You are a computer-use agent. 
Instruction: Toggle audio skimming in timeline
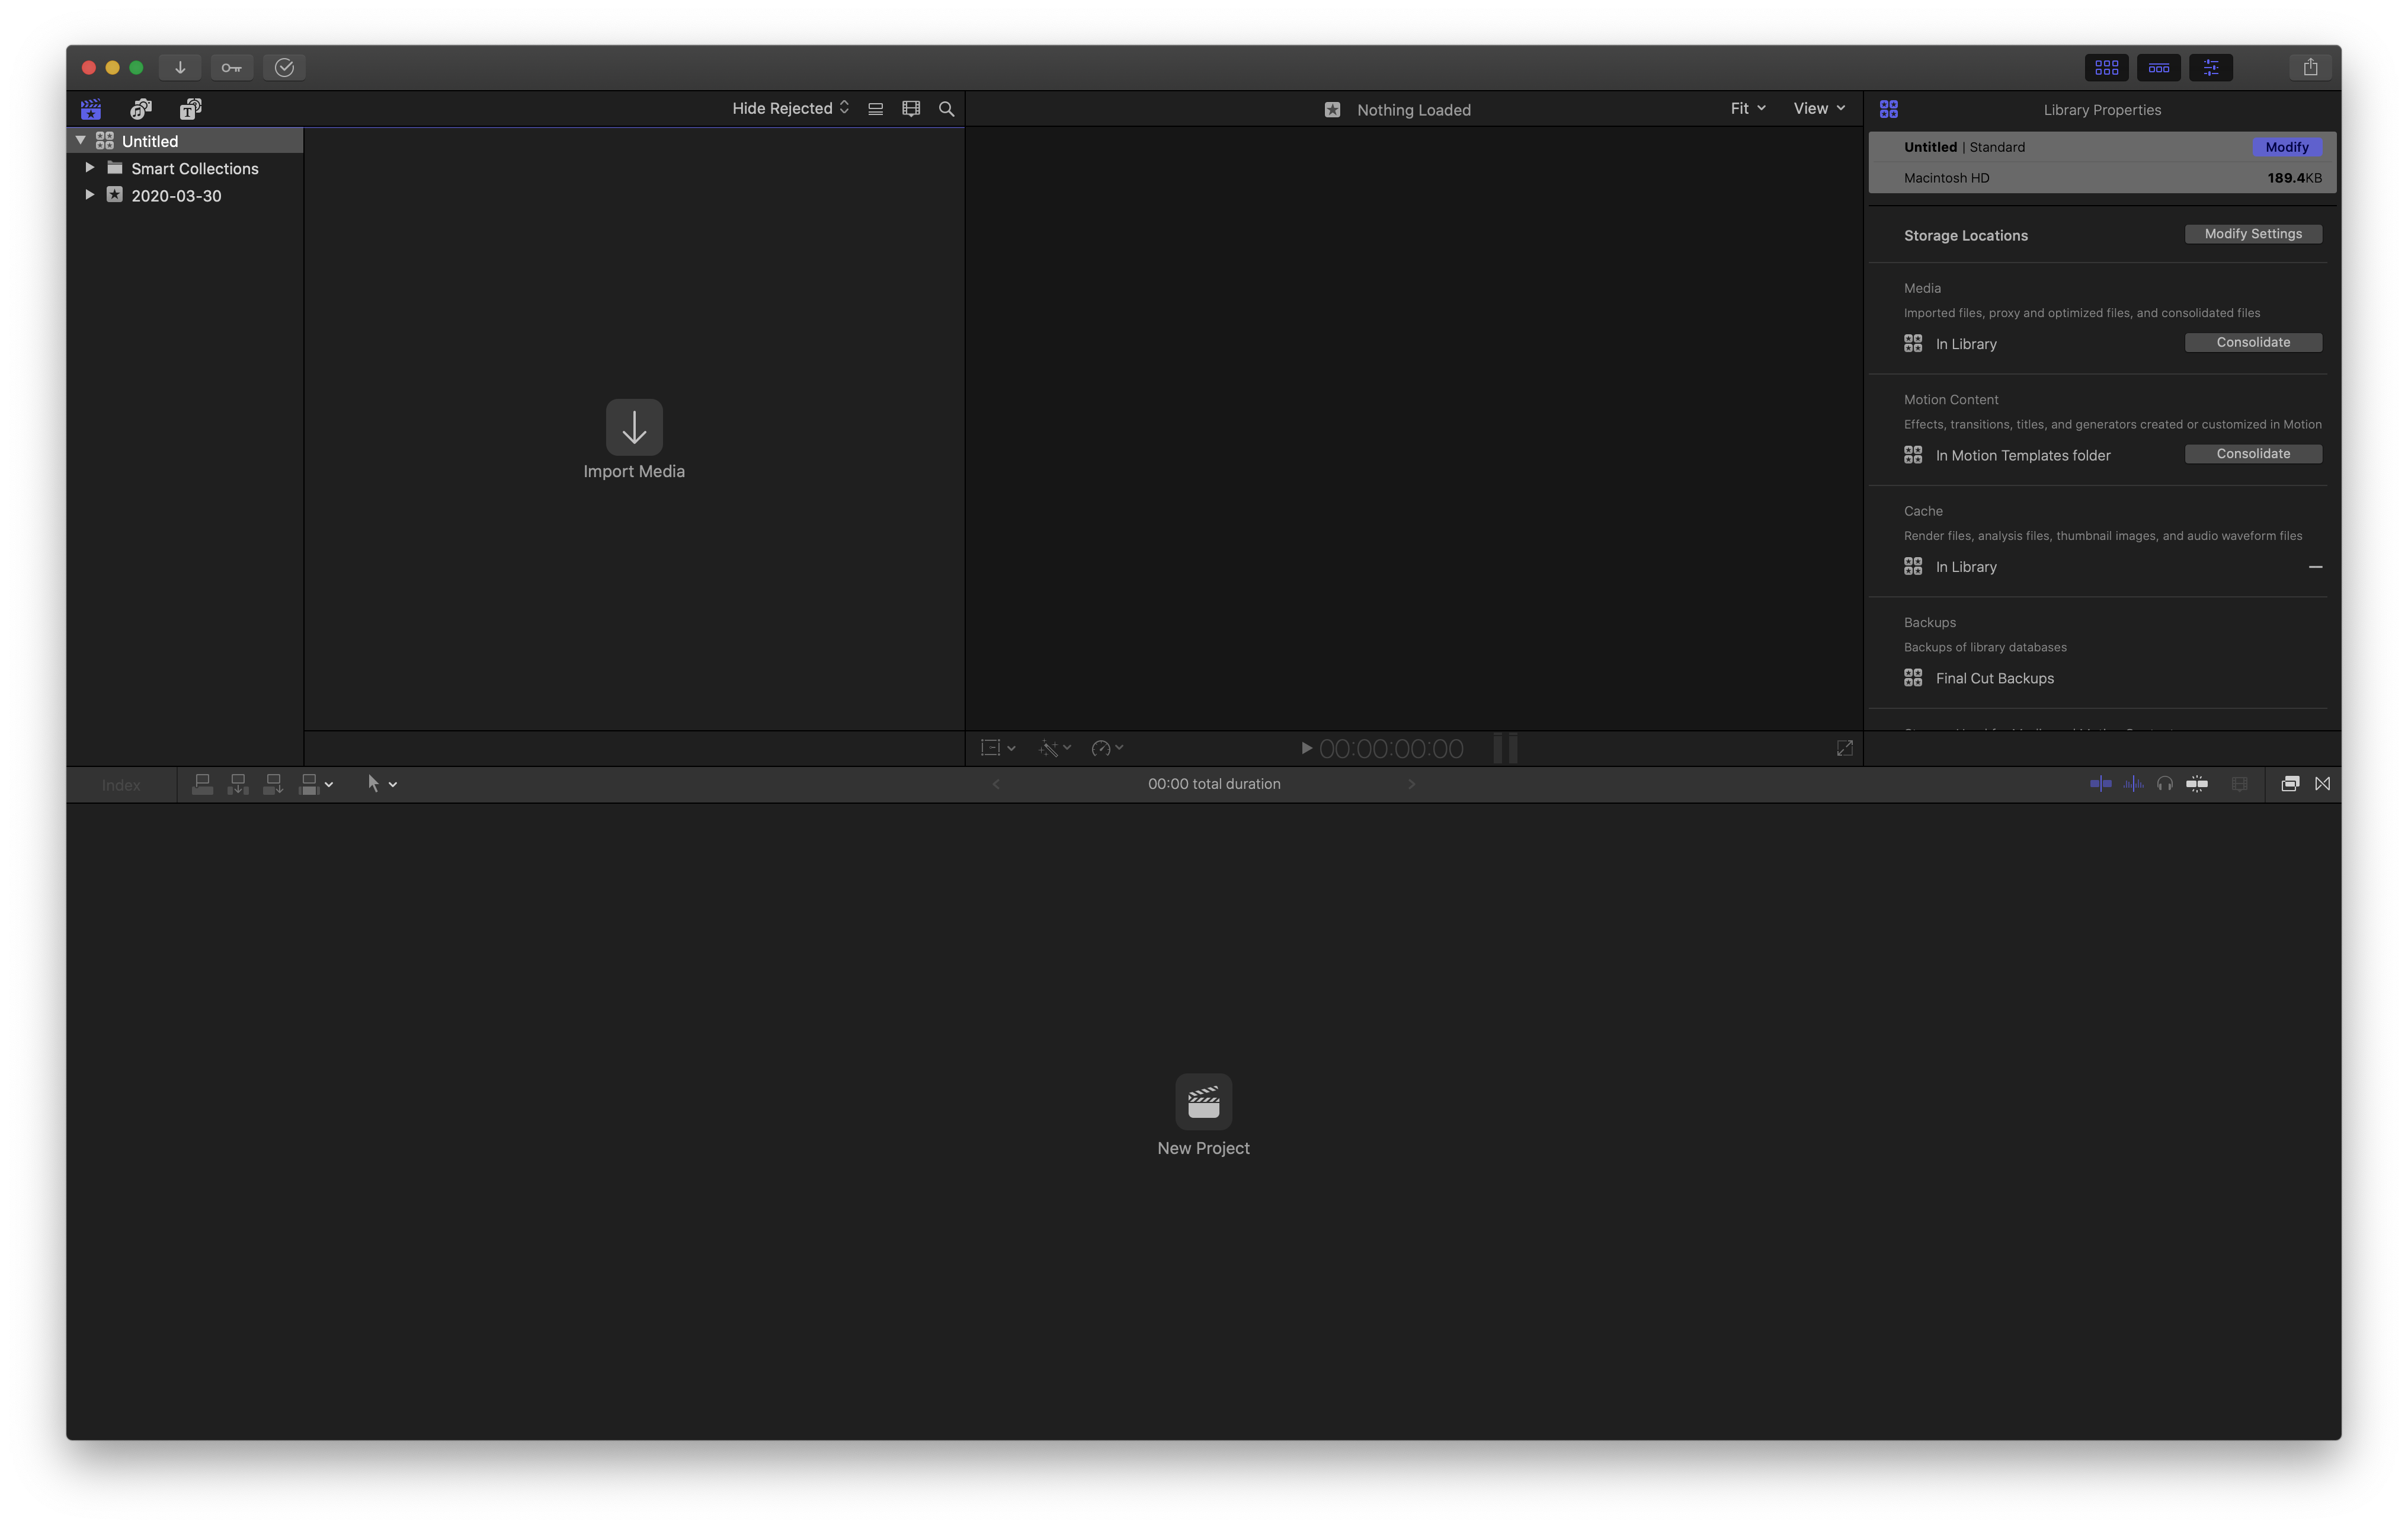tap(2133, 784)
